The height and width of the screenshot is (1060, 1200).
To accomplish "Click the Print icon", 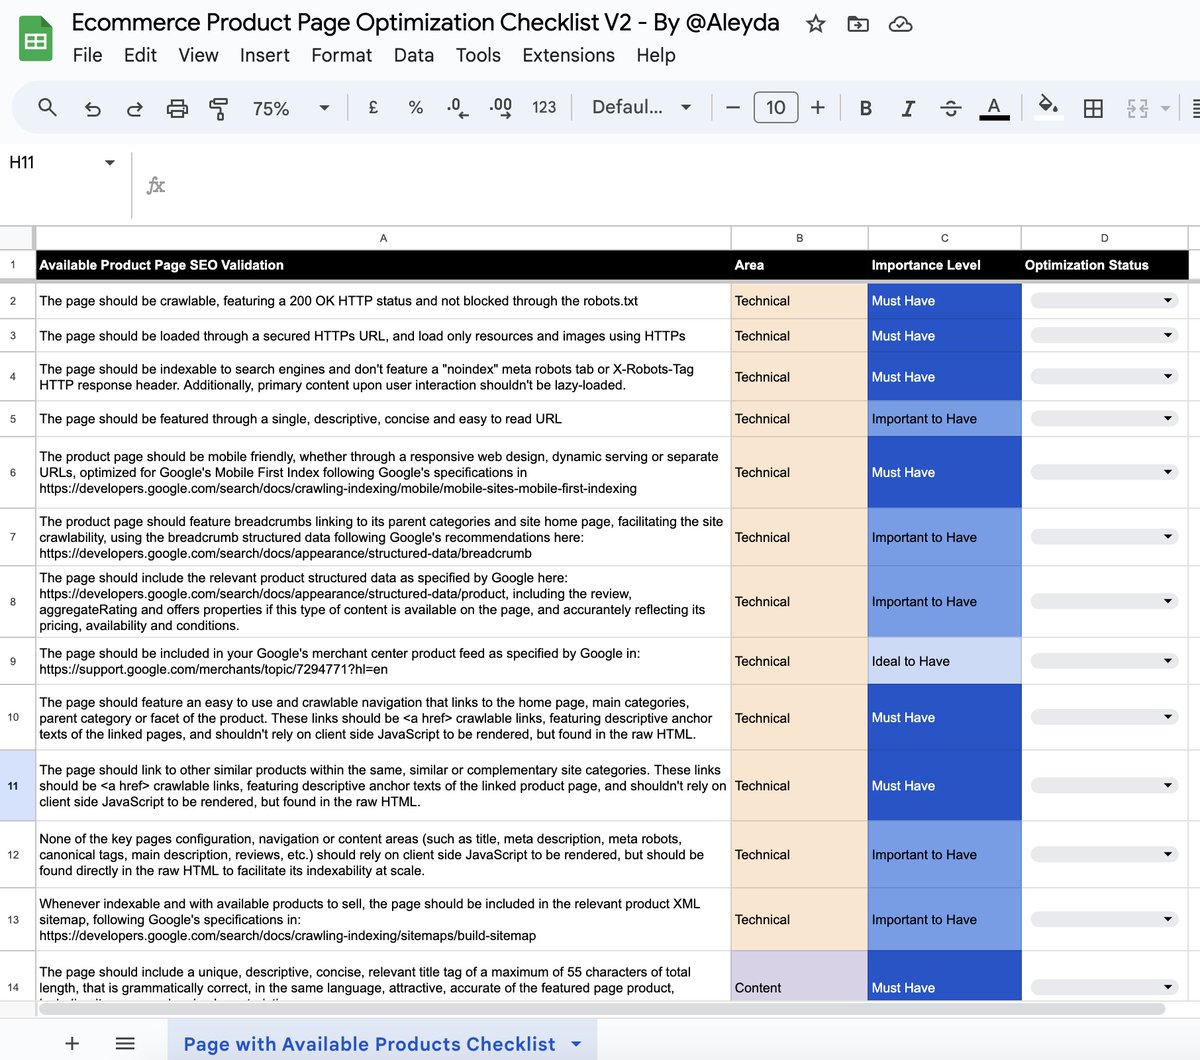I will pos(177,108).
